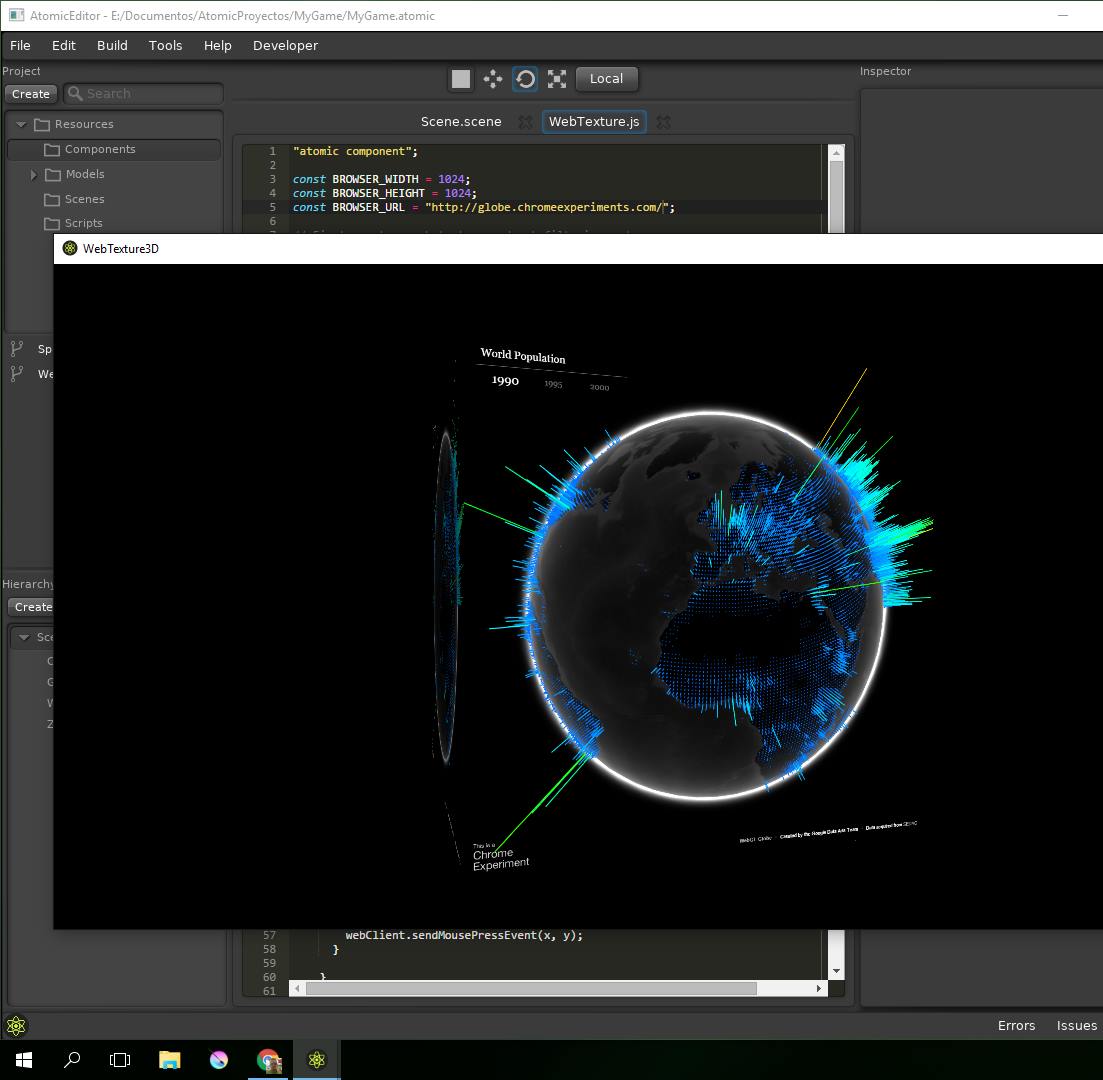Expand the Models folder
1103x1080 pixels.
pyautogui.click(x=34, y=174)
